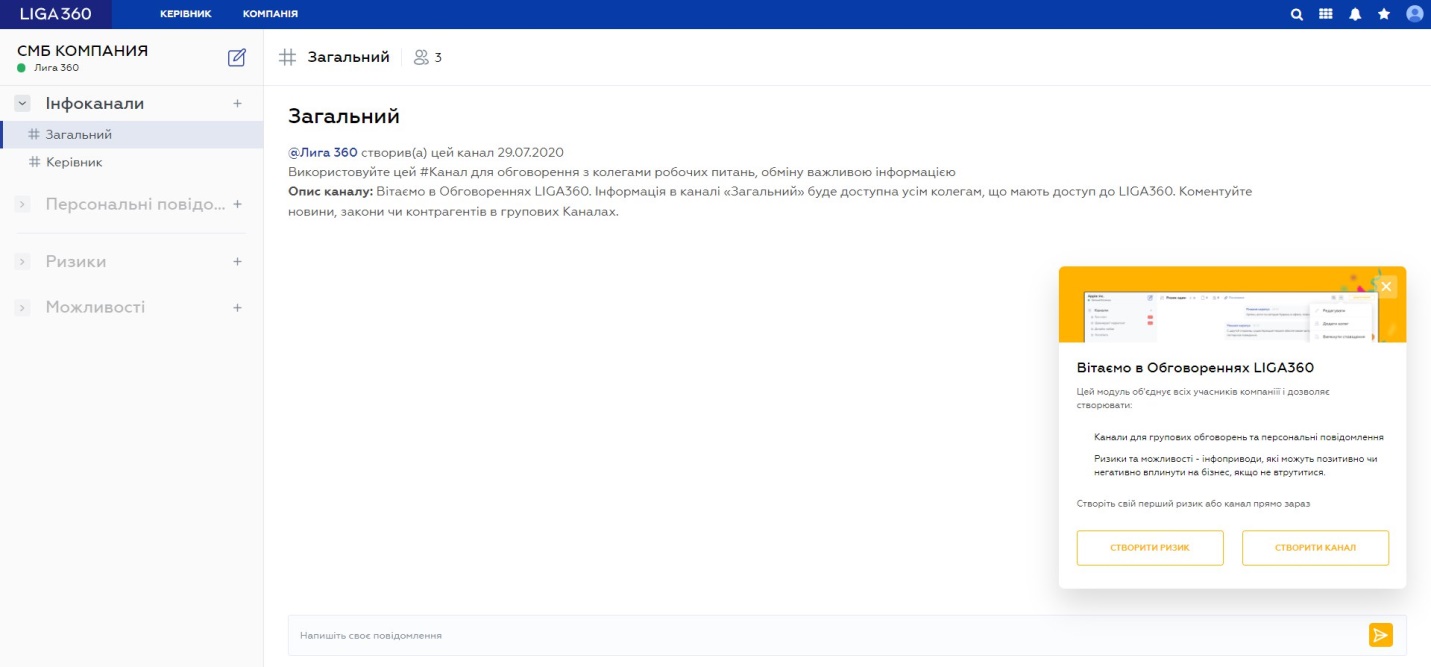1431x667 pixels.
Task: Click the compose new message icon
Action: pos(237,58)
